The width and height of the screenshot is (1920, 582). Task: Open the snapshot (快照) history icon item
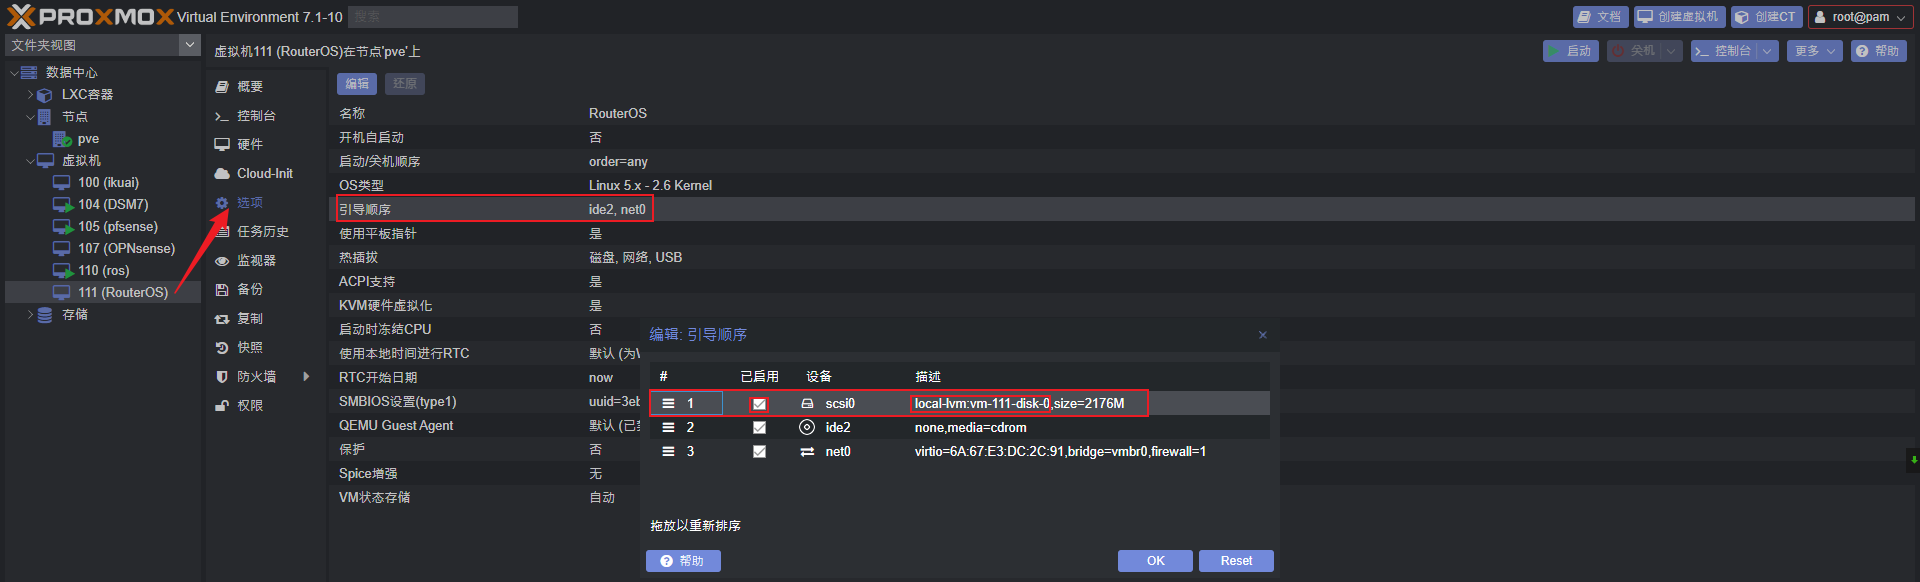click(222, 347)
